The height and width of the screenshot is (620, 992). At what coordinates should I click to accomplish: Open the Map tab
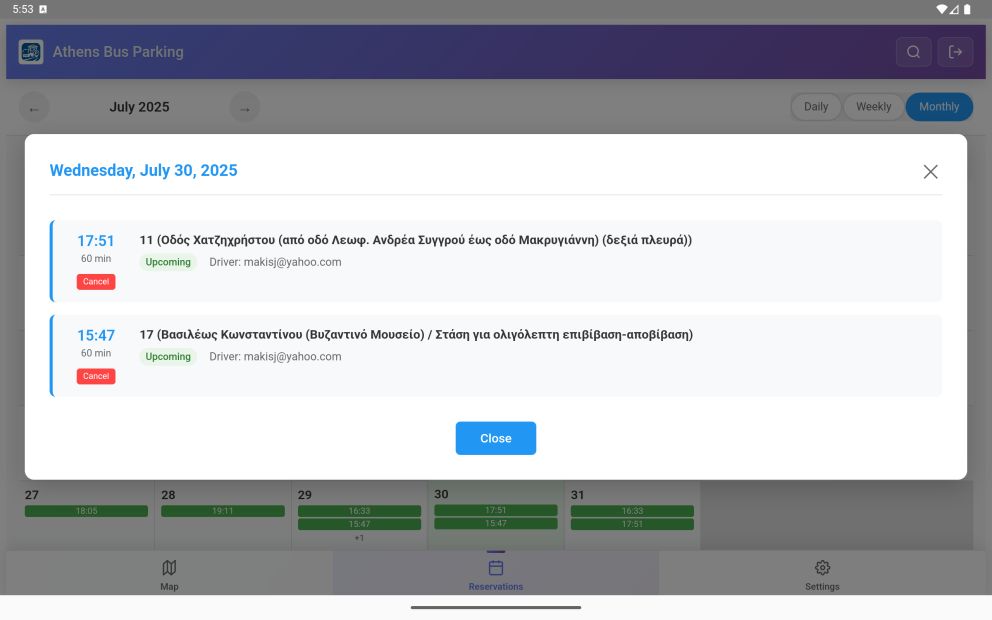click(x=169, y=574)
